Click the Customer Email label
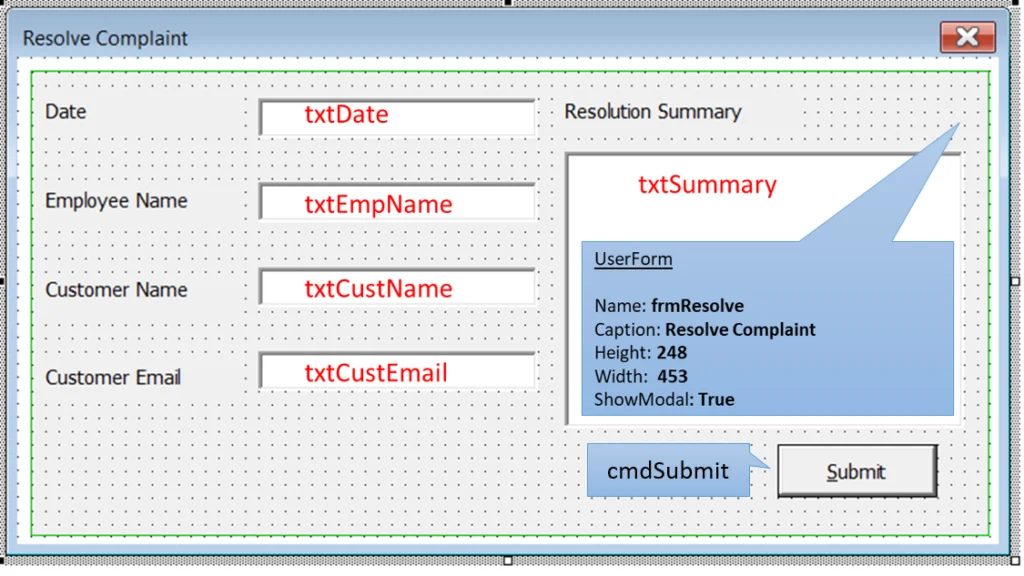Screen dimensions: 1024x576 click(113, 378)
